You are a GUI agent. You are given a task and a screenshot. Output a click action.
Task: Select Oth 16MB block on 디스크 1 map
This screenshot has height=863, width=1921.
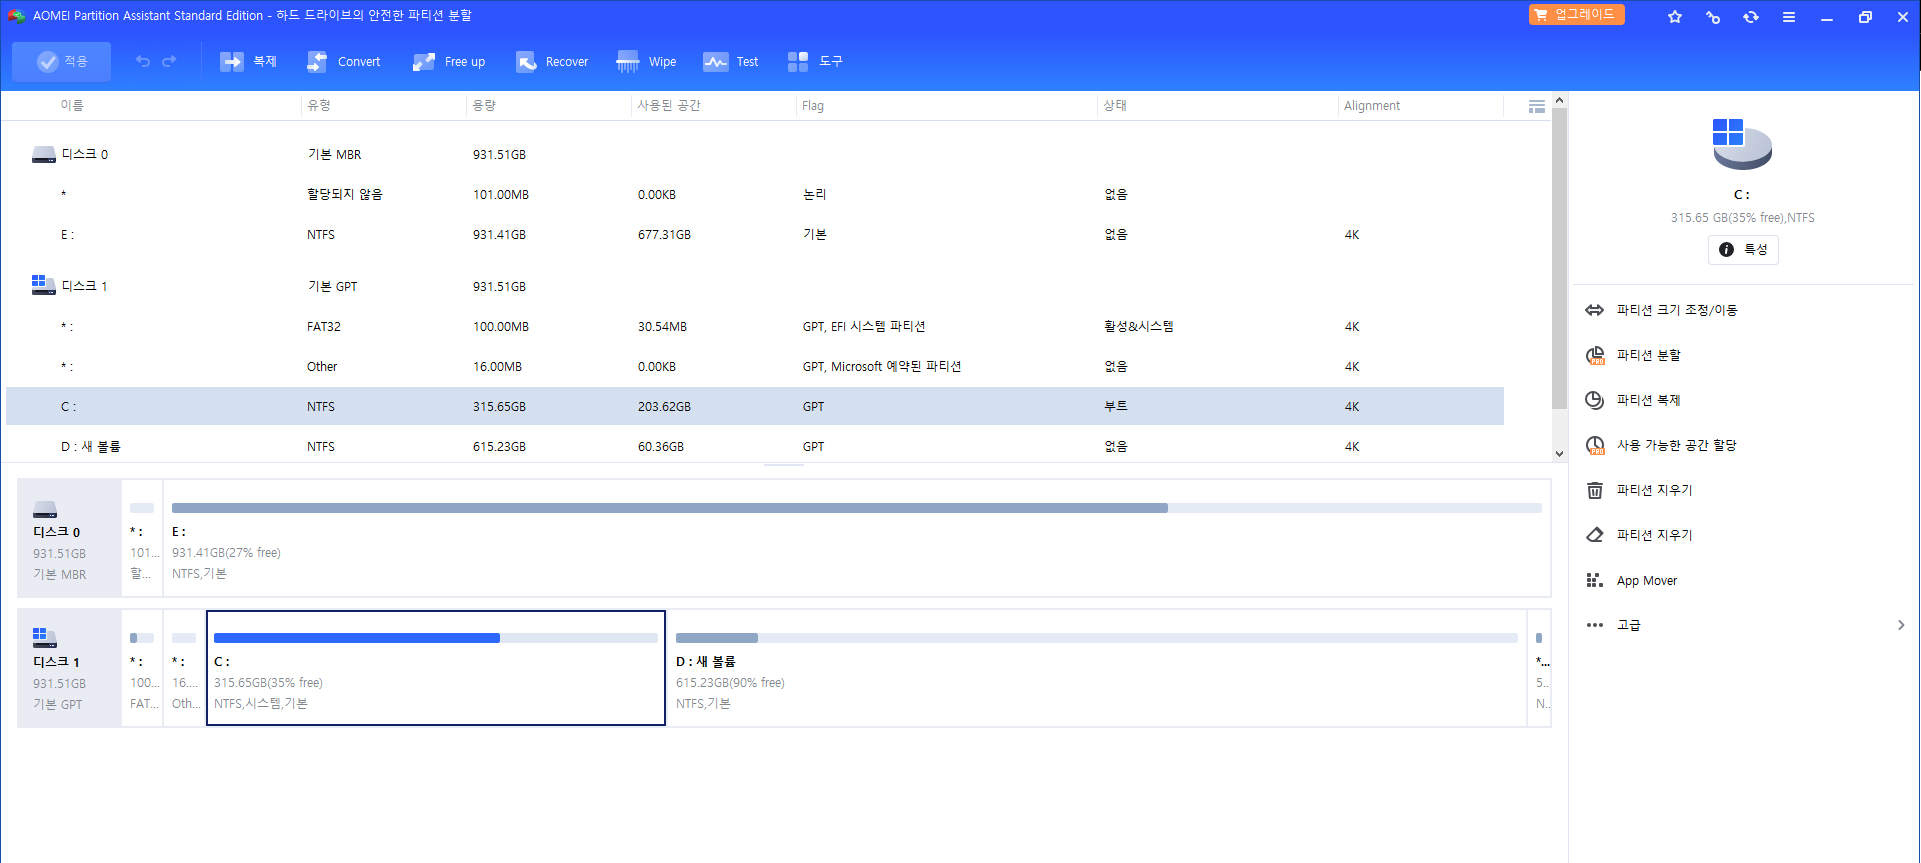tap(184, 668)
